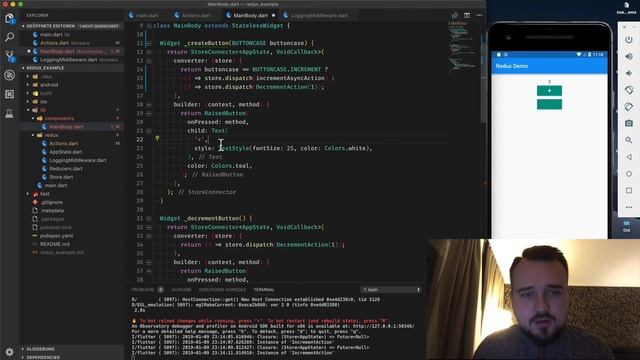The image size is (640, 360).
Task: Click the Open Changes icon in the editor title bar
Action: click(x=455, y=16)
